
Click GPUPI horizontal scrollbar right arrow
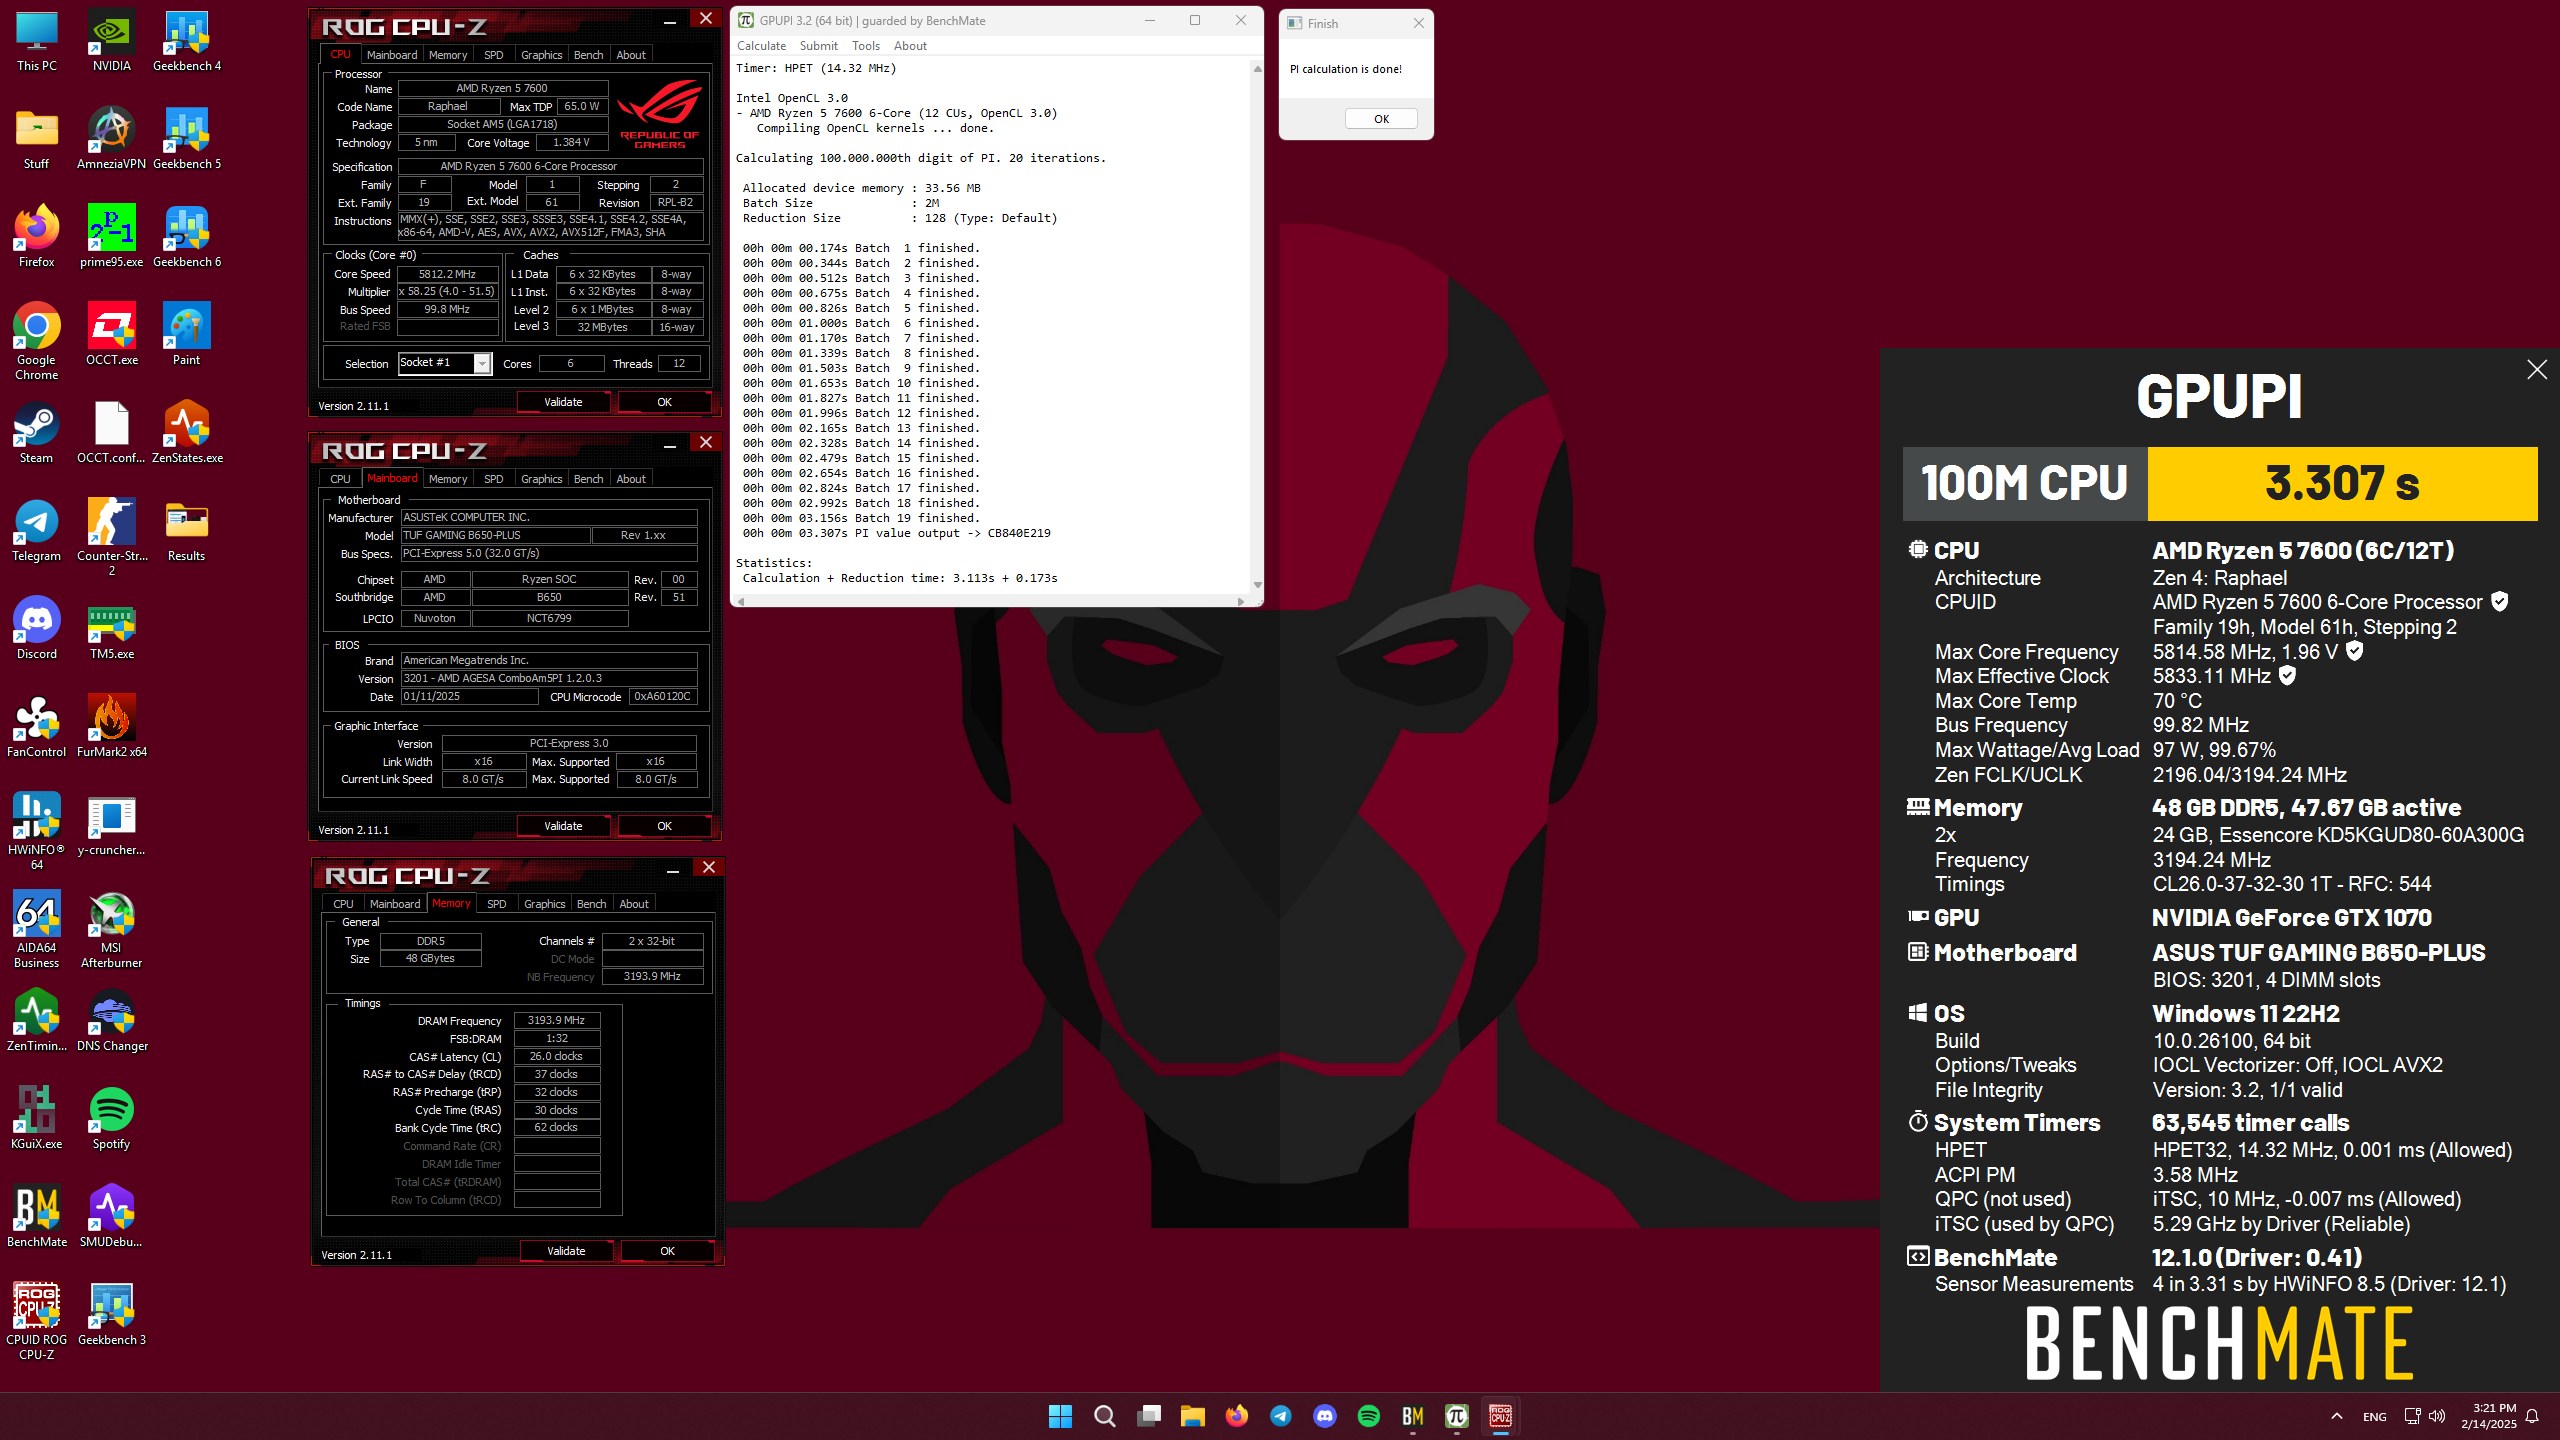pyautogui.click(x=1240, y=601)
